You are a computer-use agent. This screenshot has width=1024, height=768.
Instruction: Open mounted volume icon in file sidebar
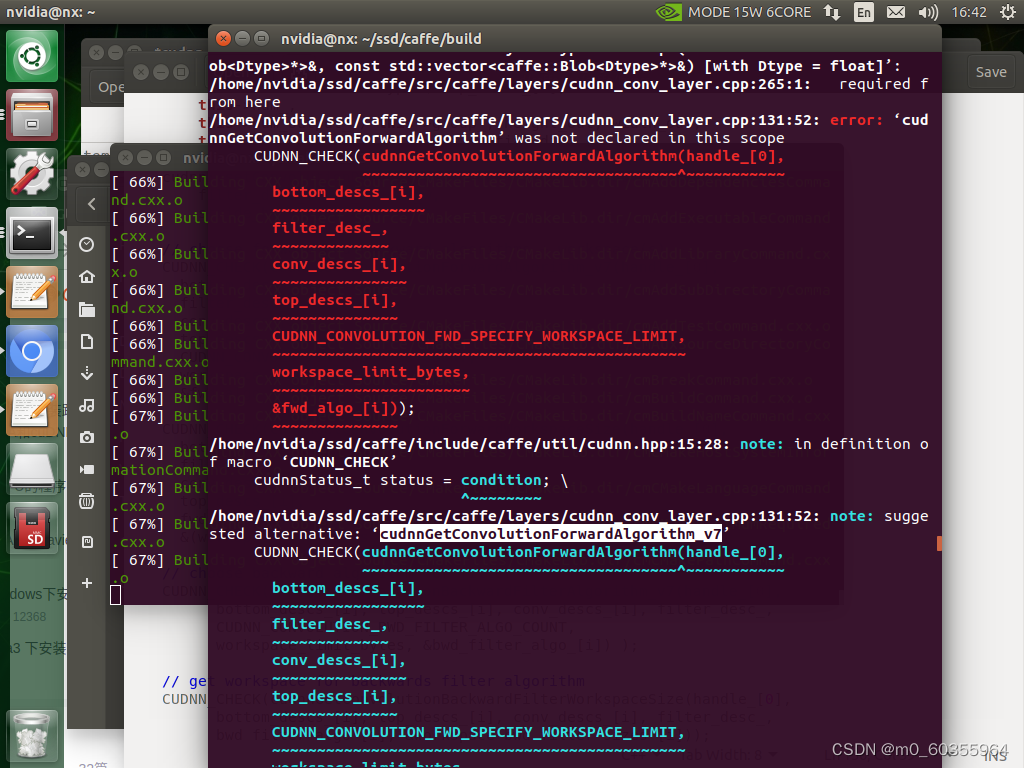[x=87, y=542]
